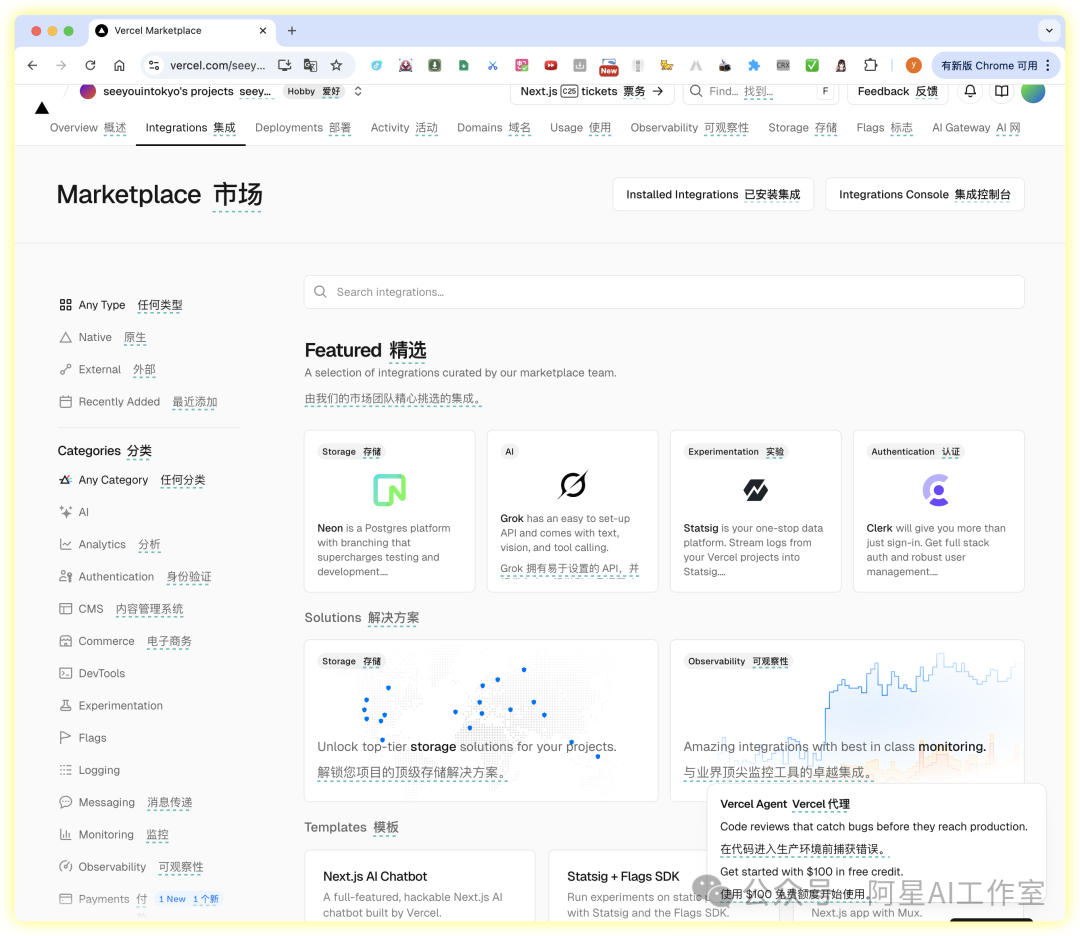Reload the page with refresh icon

pyautogui.click(x=90, y=65)
